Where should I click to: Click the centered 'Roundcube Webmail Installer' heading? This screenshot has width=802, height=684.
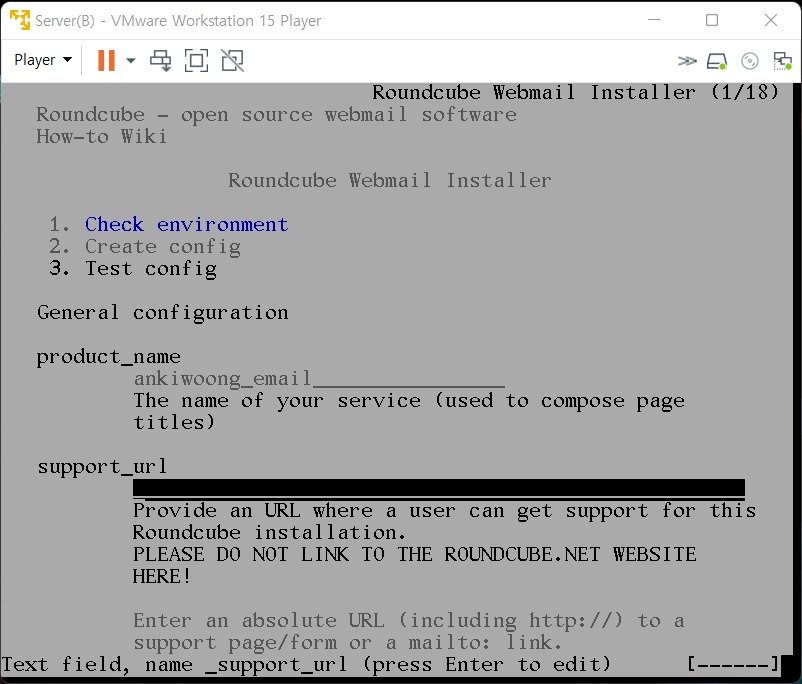click(390, 181)
